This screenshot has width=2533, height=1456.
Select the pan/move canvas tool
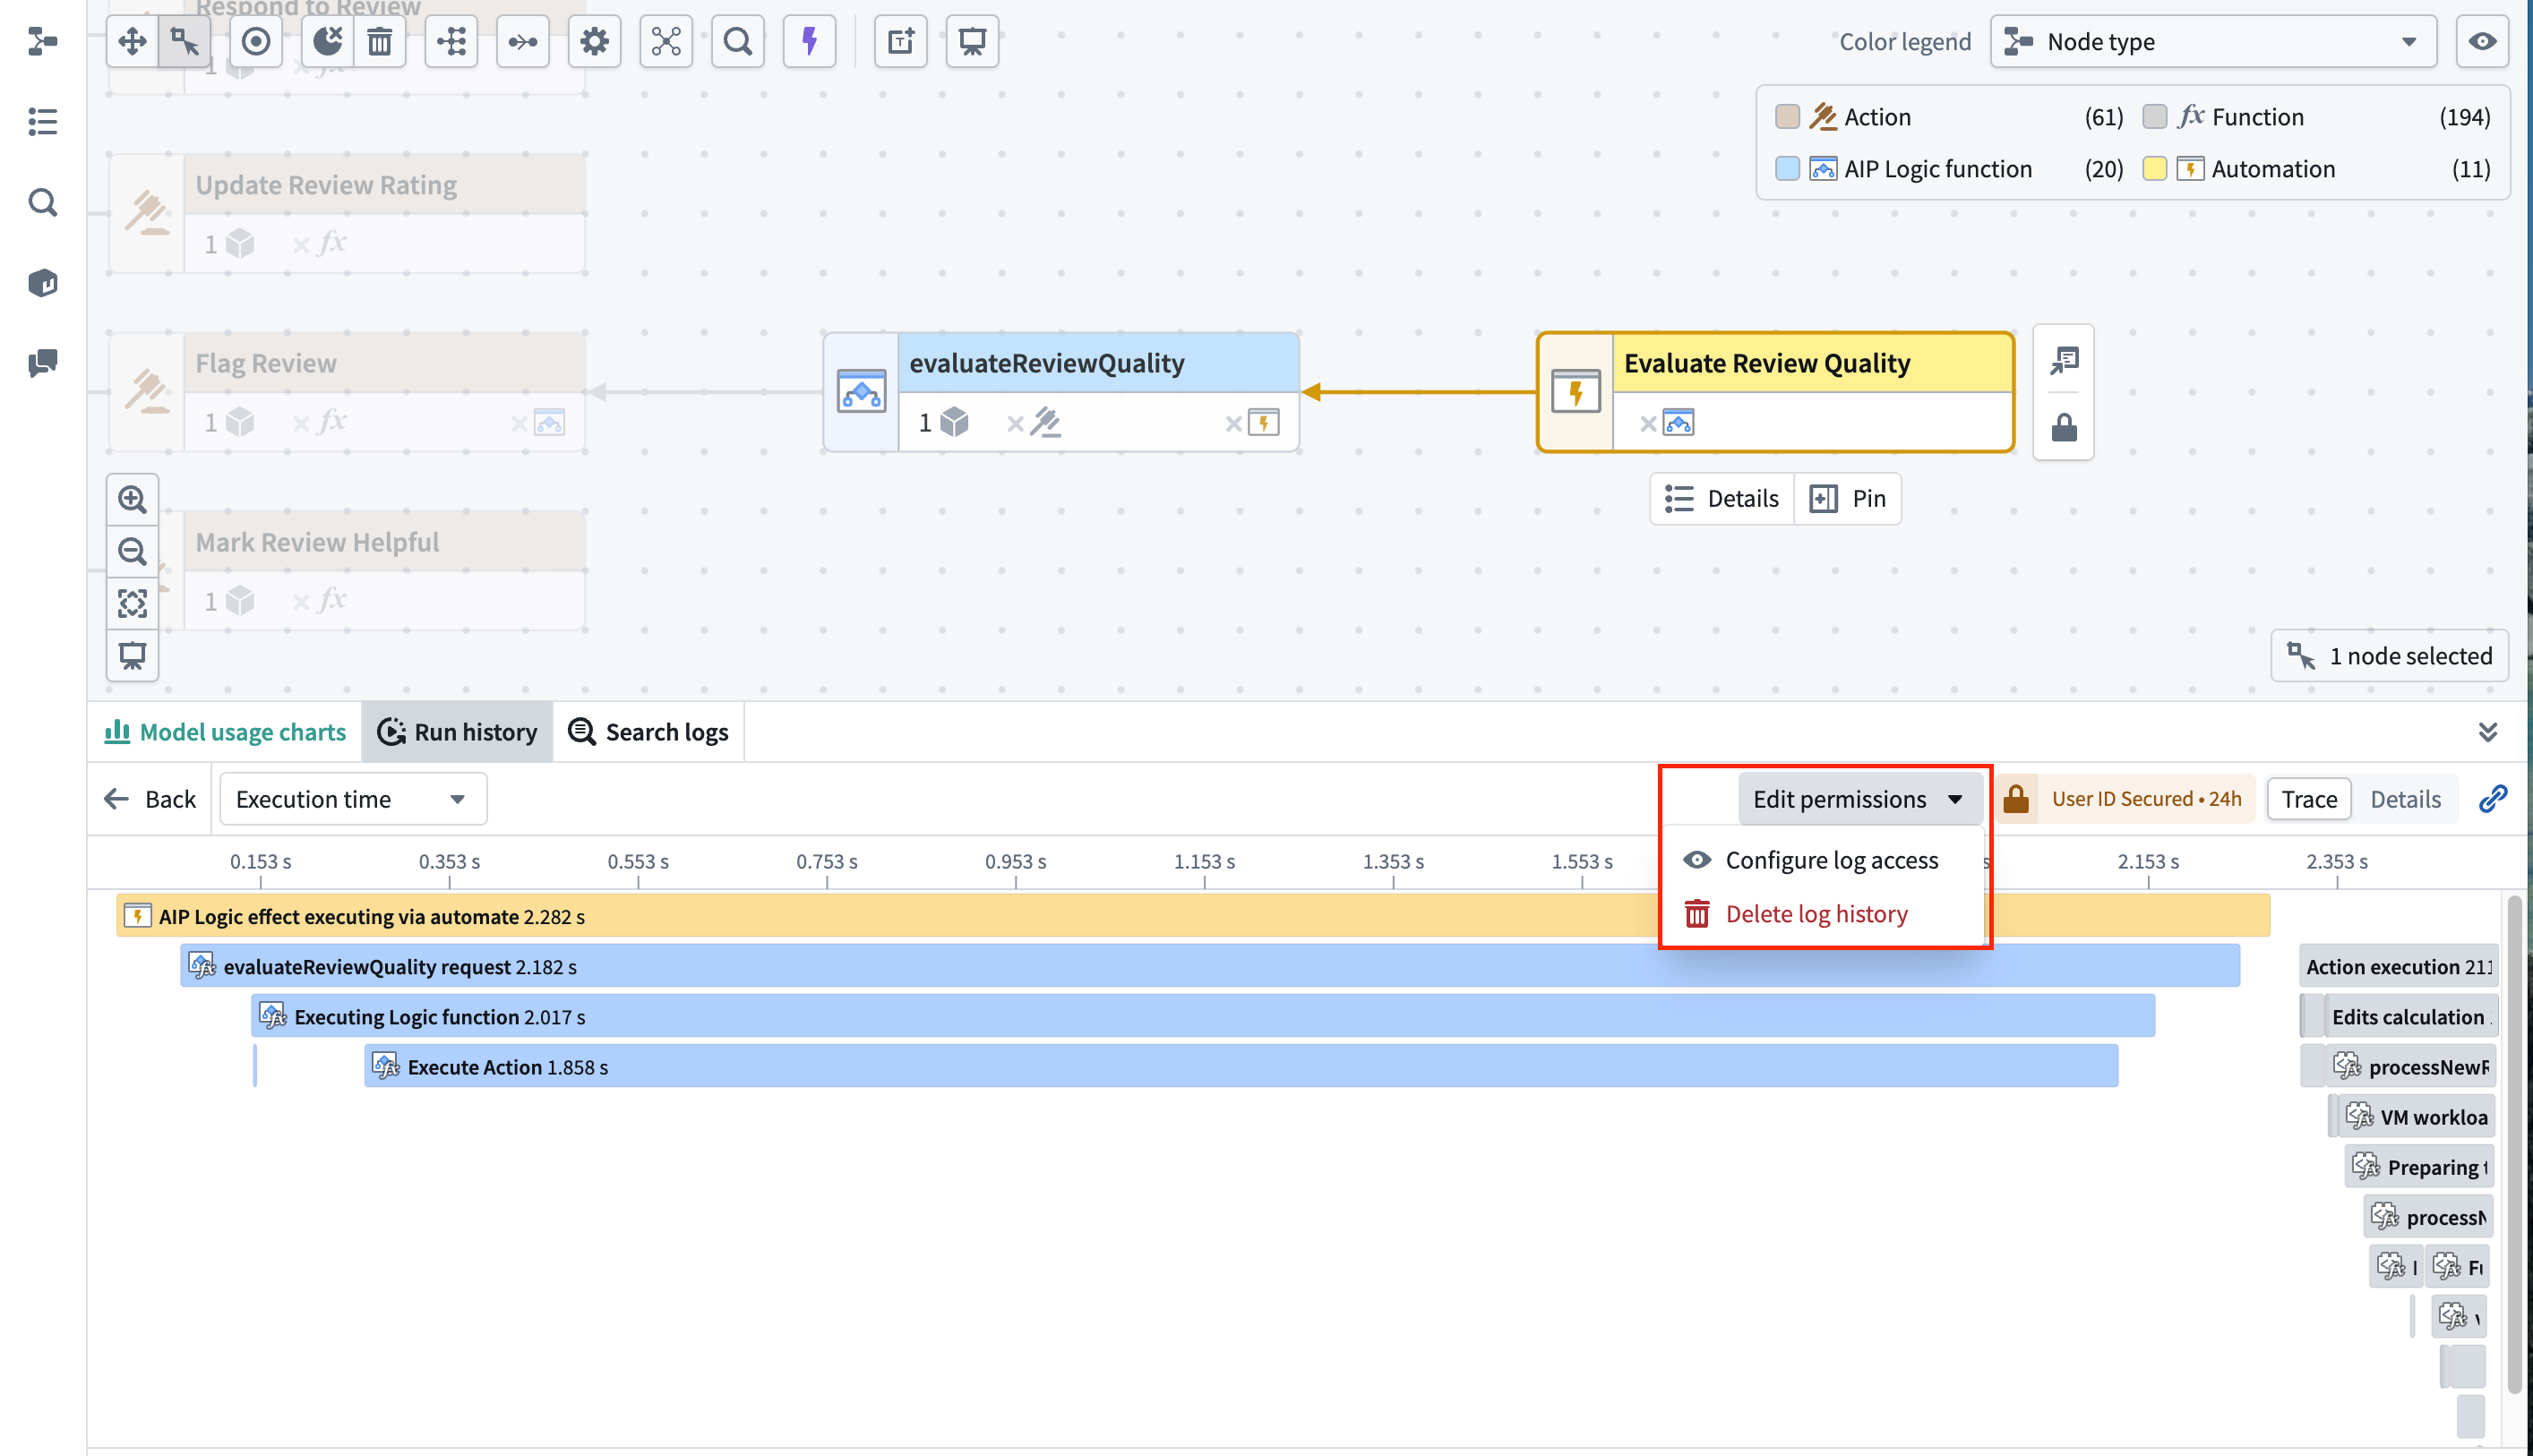coord(132,41)
